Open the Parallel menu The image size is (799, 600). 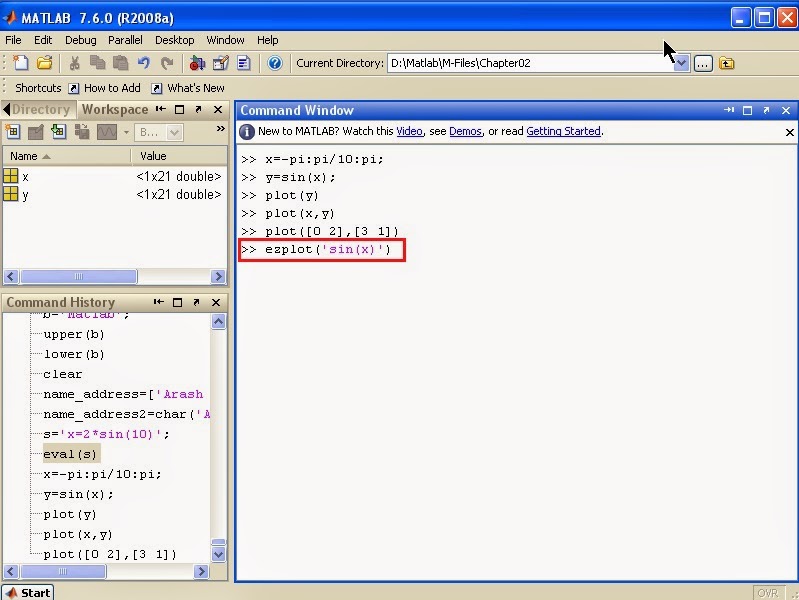[x=125, y=40]
